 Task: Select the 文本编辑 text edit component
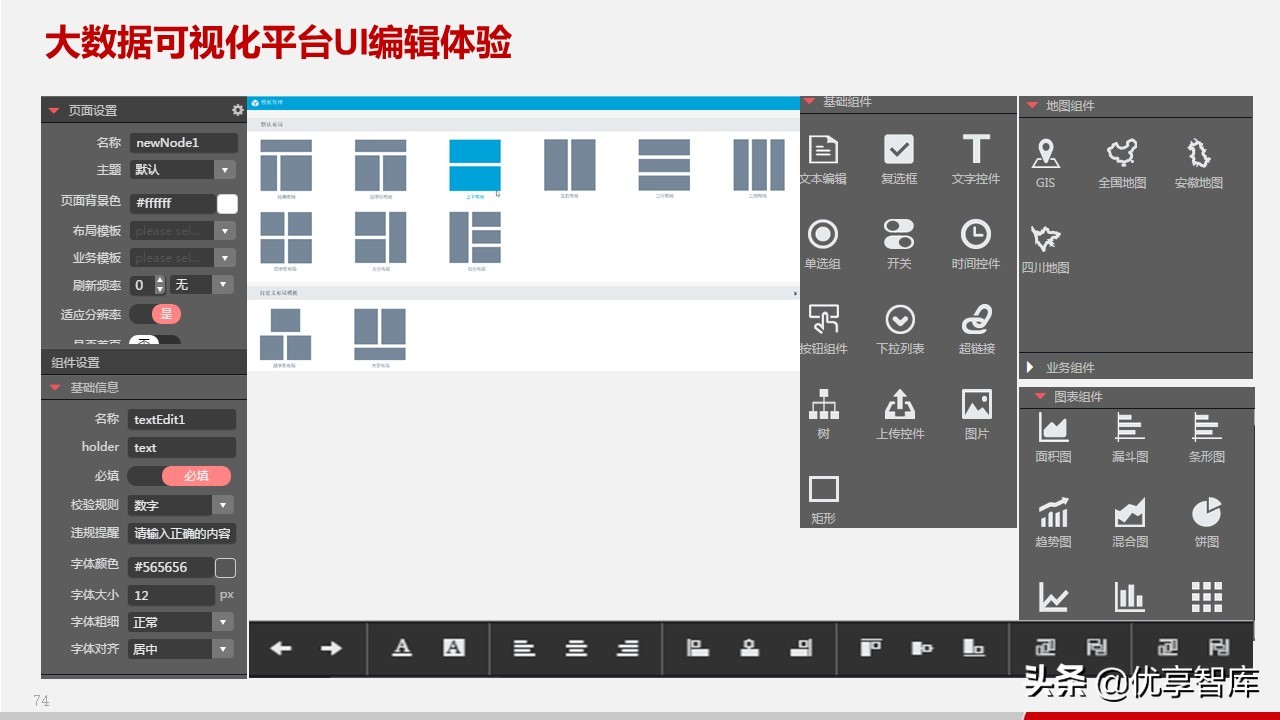823,158
